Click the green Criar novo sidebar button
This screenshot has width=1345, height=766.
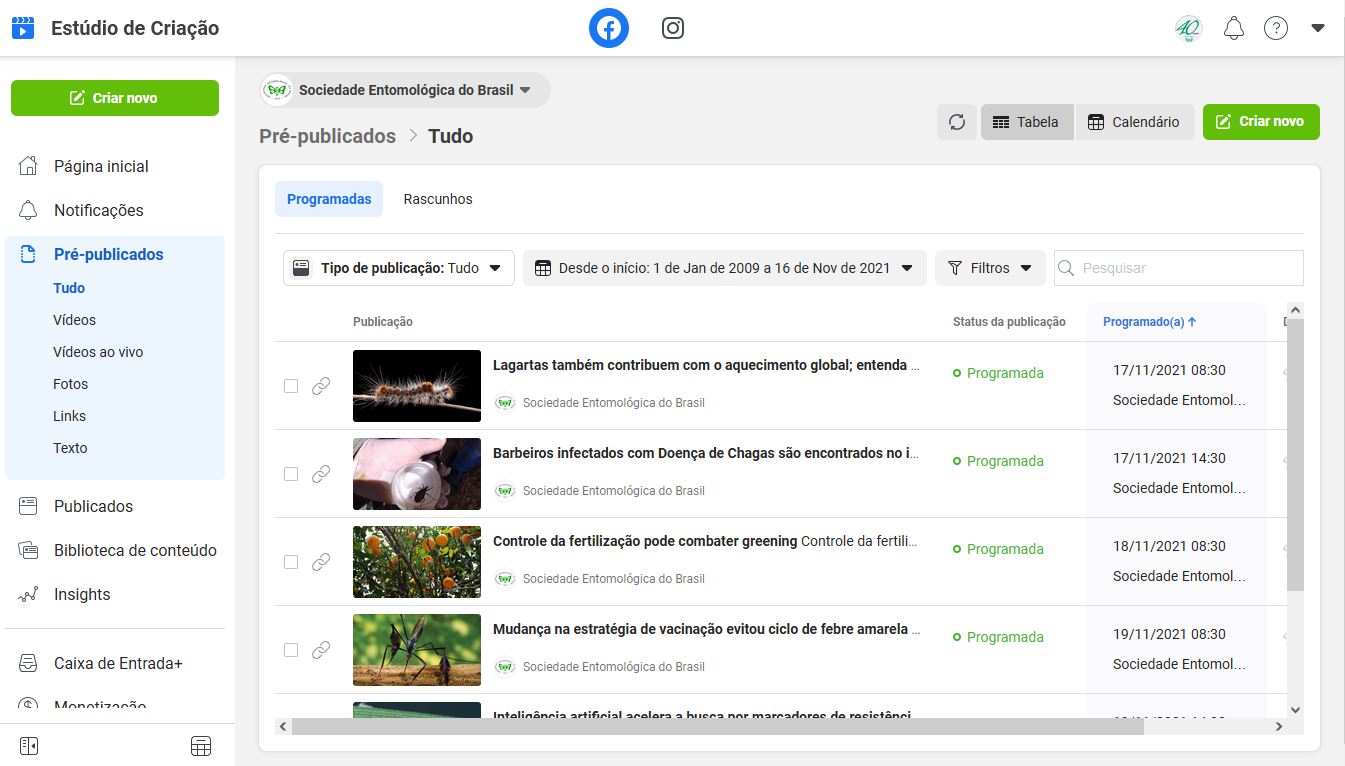[x=115, y=98]
